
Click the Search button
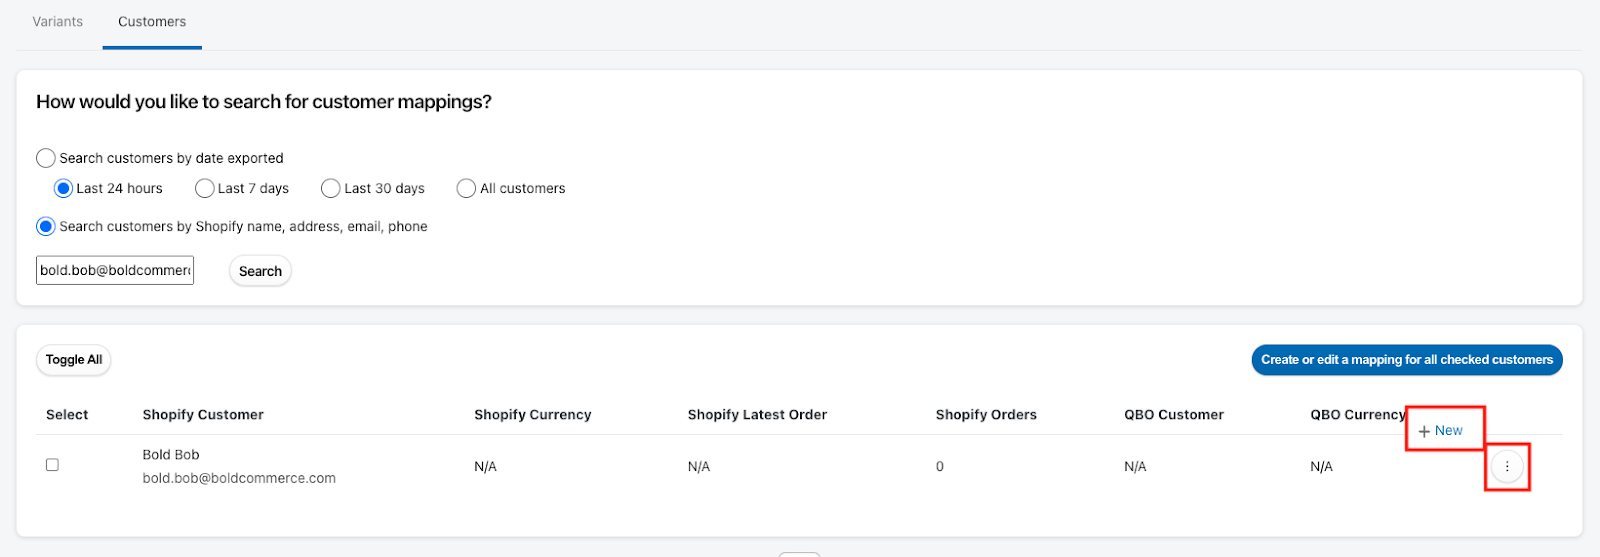(x=260, y=271)
